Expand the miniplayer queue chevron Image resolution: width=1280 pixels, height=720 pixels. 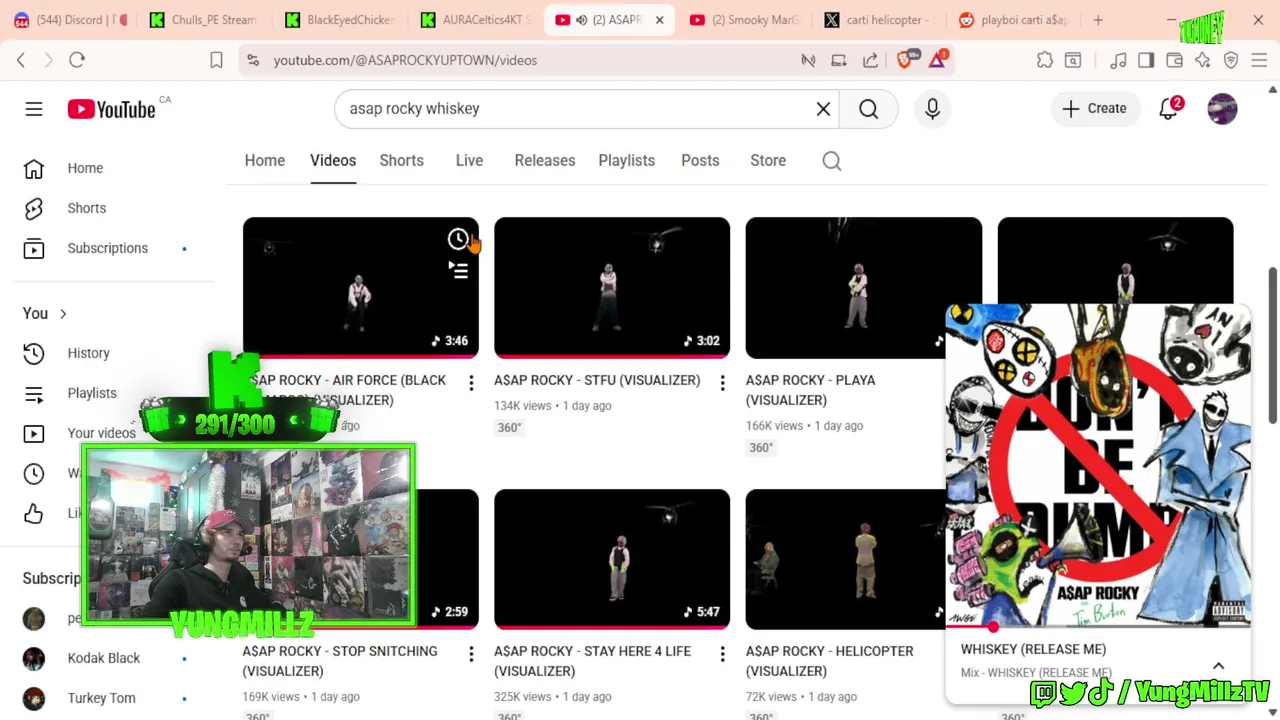(x=1218, y=666)
